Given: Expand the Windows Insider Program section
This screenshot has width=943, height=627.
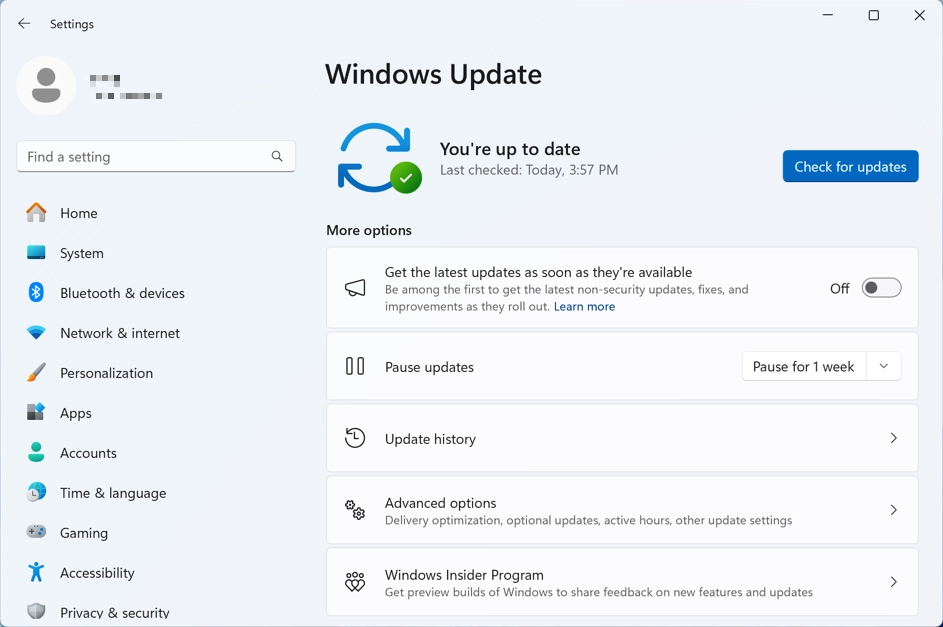Looking at the screenshot, I should tap(622, 581).
